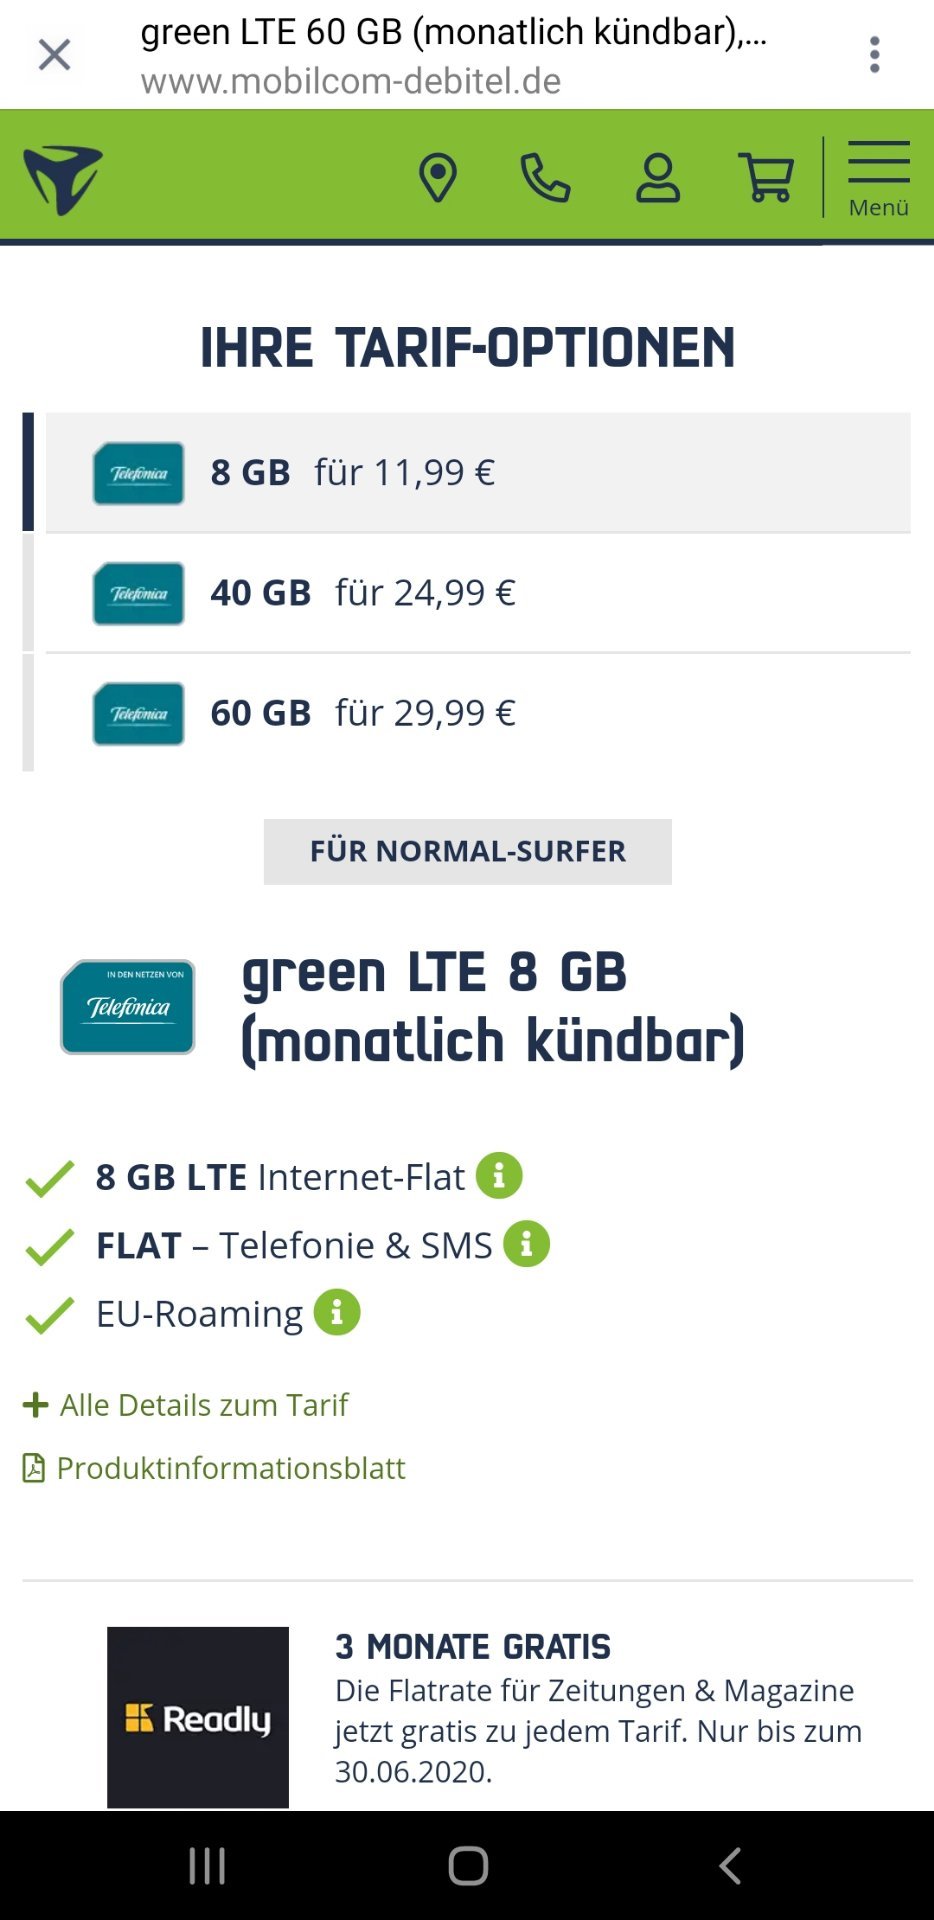
Task: Open the hamburger Menü
Action: (879, 178)
